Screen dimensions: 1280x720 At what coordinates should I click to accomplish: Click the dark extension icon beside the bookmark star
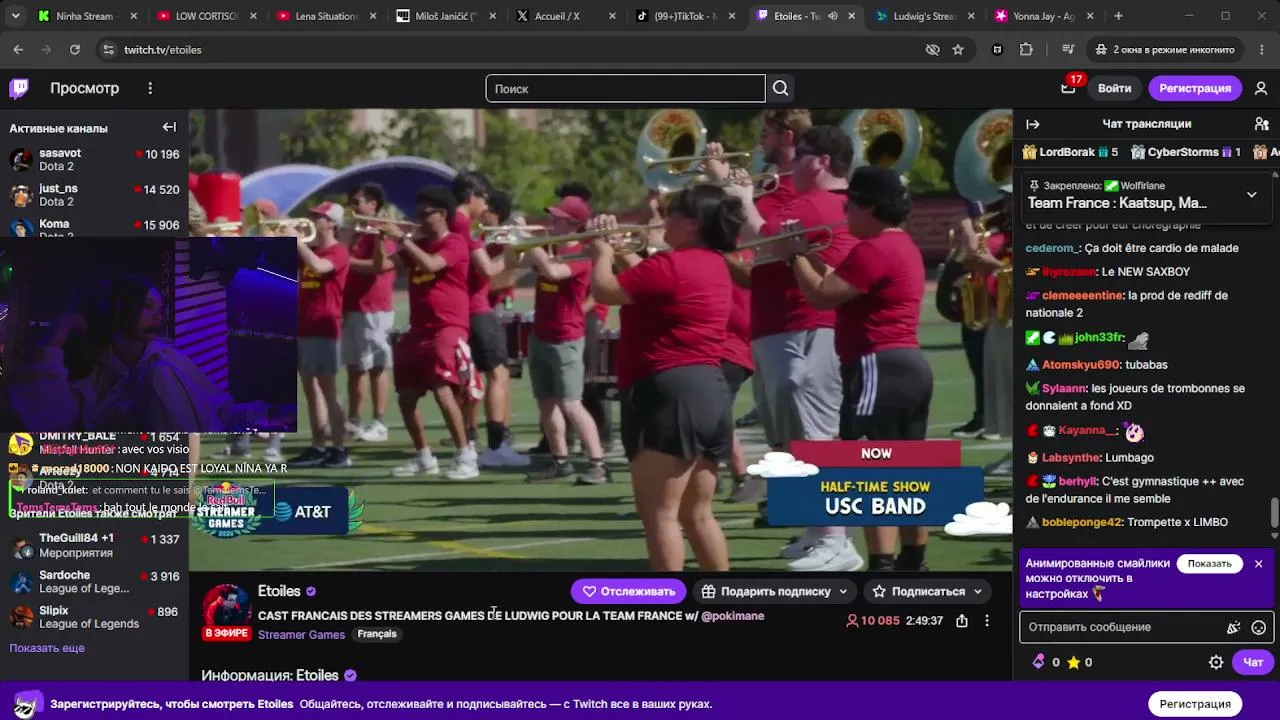coord(997,50)
